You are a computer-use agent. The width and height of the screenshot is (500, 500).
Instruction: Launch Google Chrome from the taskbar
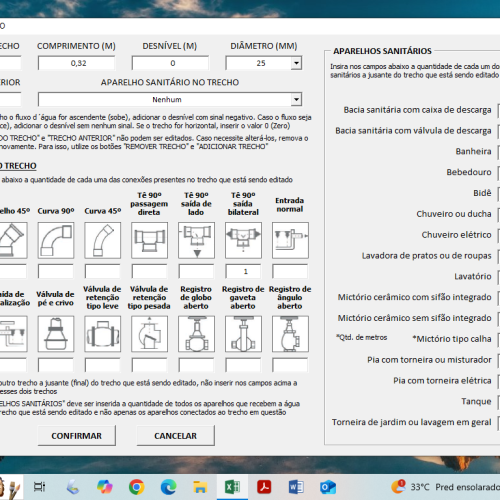click(x=137, y=487)
